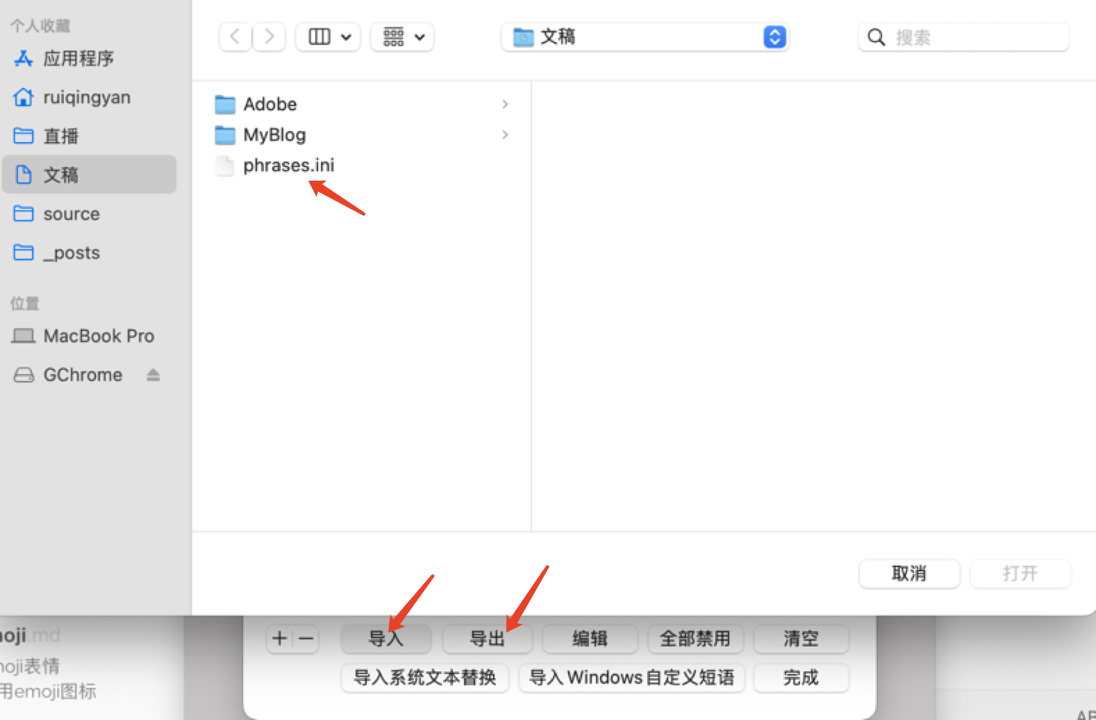The image size is (1096, 720).
Task: Click the 打开 button
Action: click(1020, 573)
